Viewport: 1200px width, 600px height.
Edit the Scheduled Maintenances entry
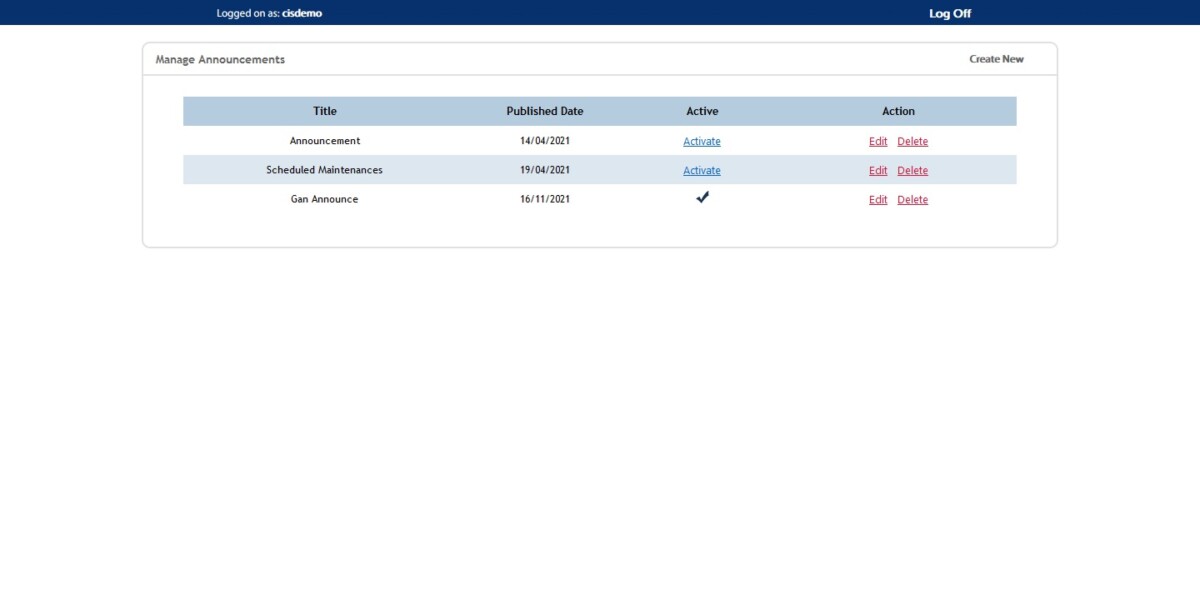click(878, 170)
